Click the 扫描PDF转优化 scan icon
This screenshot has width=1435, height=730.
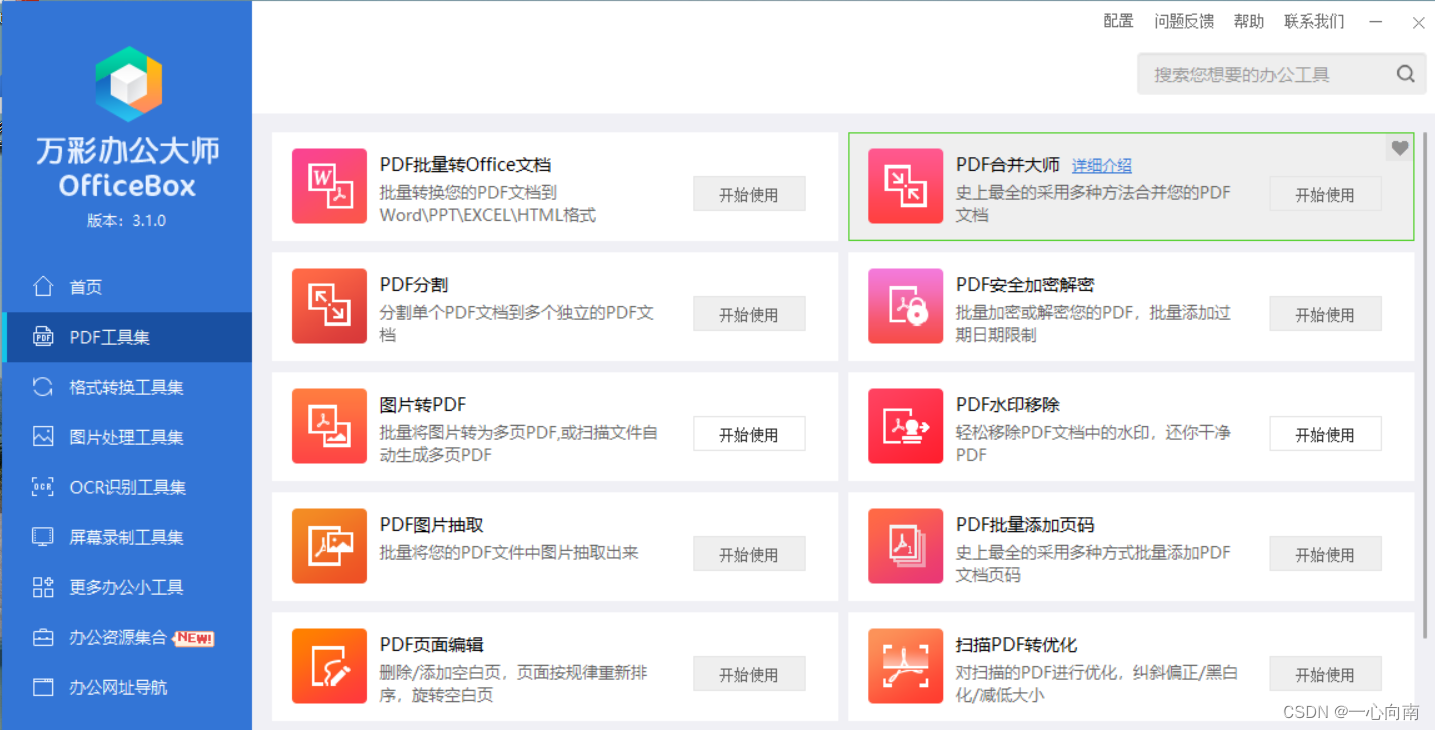pos(905,666)
